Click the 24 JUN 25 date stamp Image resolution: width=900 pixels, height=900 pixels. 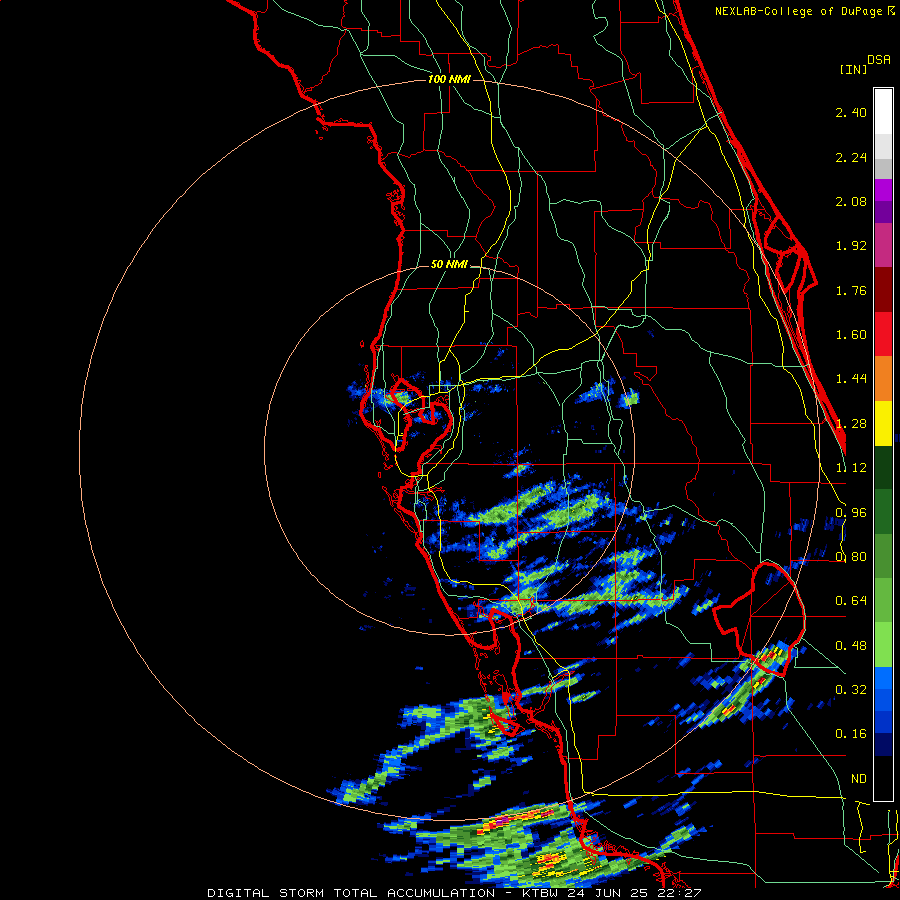pyautogui.click(x=606, y=893)
